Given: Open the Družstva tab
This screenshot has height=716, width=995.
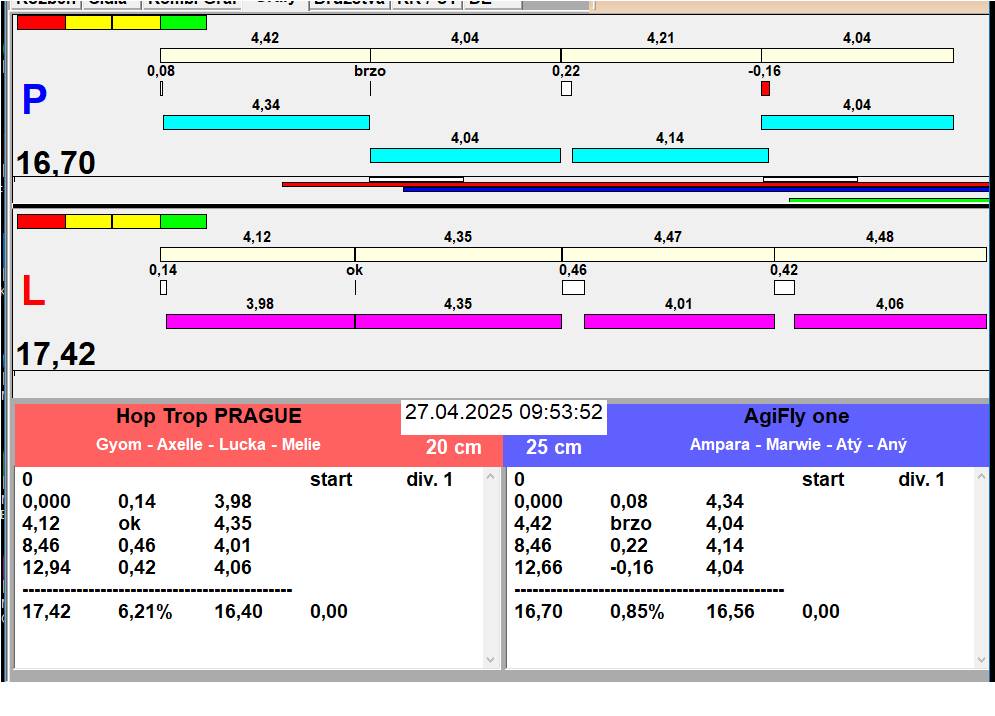Looking at the screenshot, I should pos(347,3).
